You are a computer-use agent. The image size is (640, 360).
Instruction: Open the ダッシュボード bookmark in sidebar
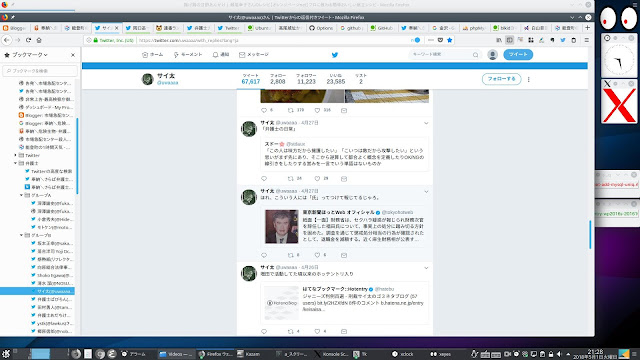46,107
